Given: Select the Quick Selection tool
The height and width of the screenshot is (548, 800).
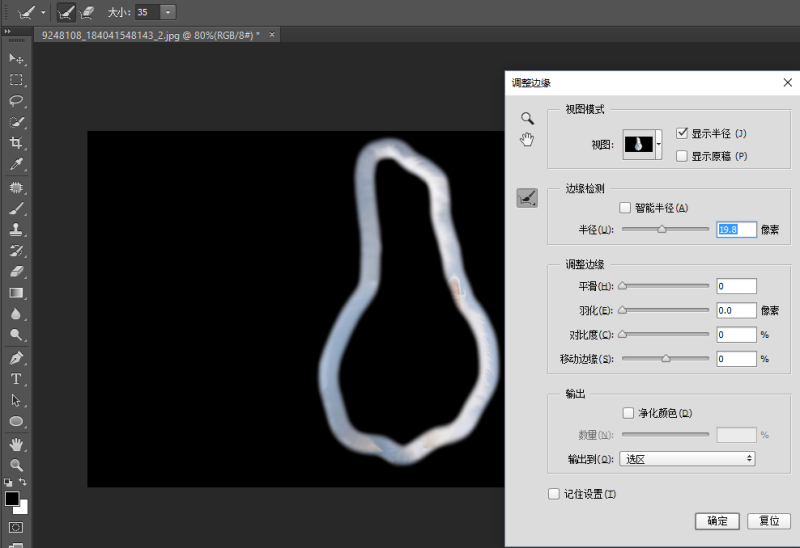Looking at the screenshot, I should (x=16, y=122).
